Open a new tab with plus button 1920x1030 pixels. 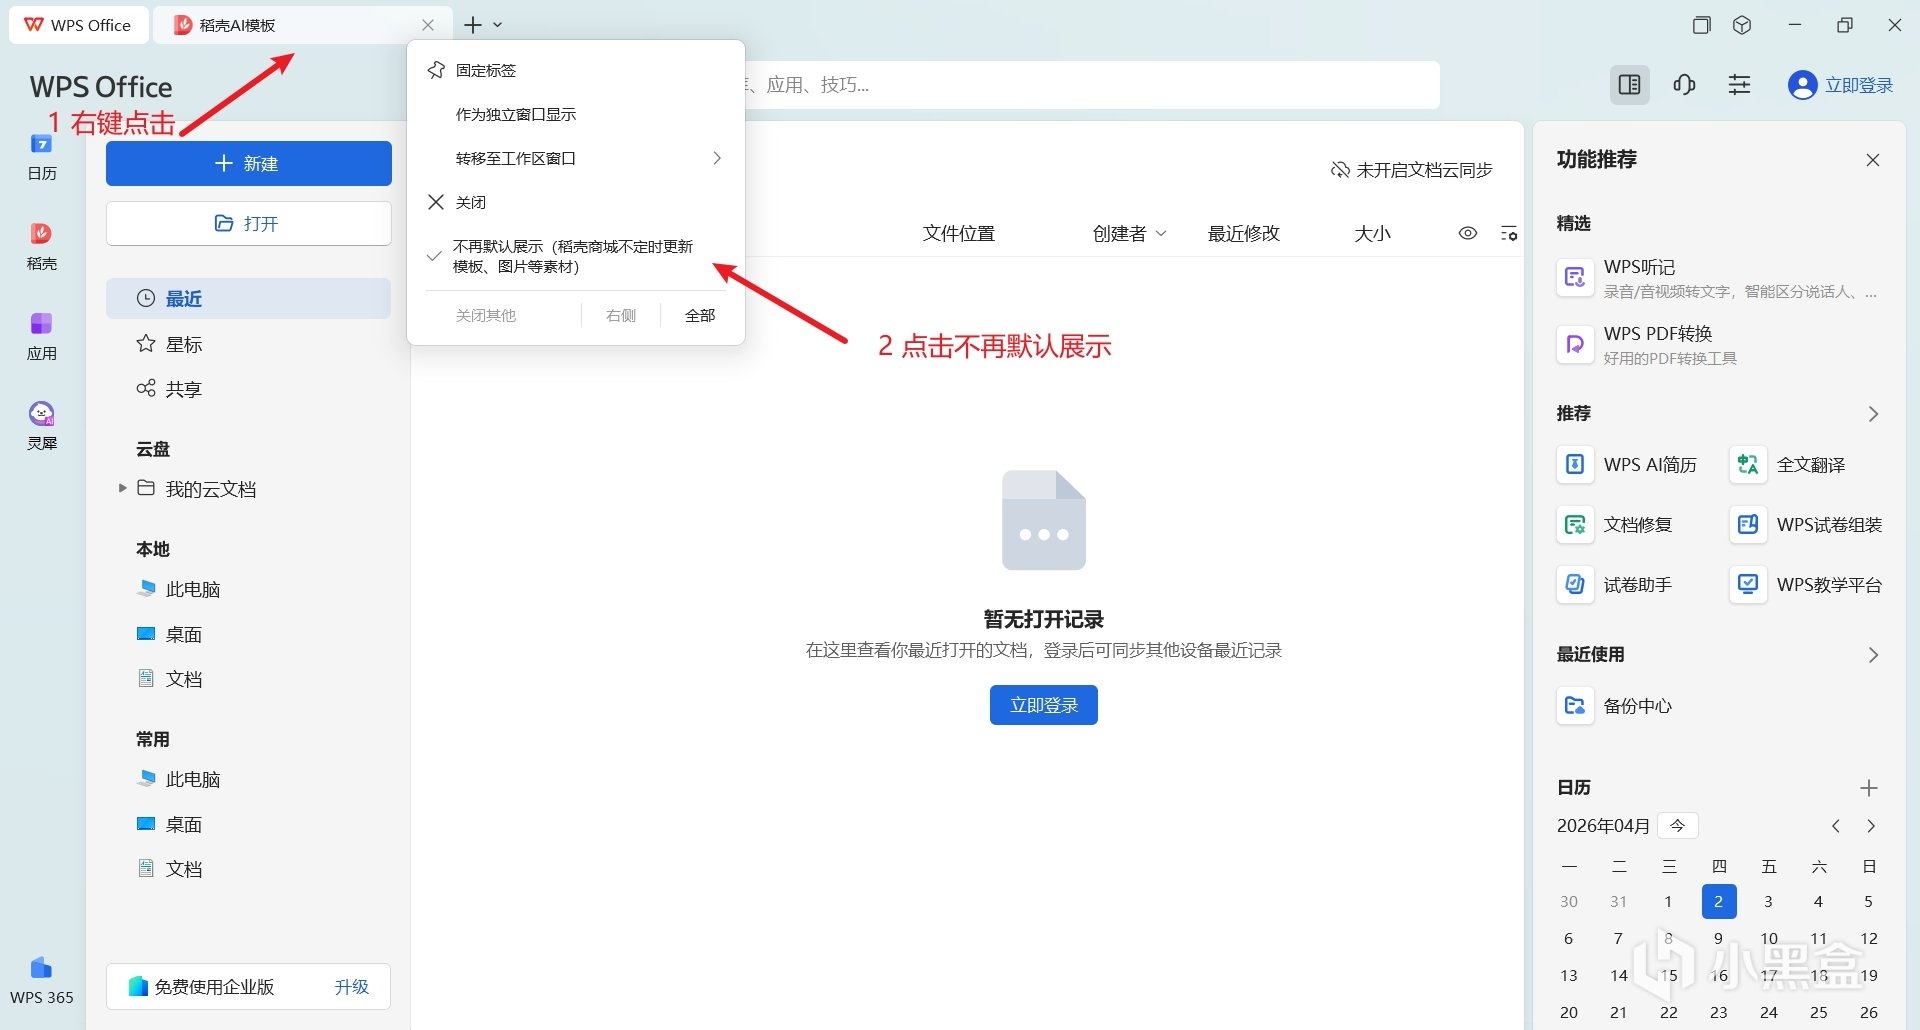click(x=473, y=25)
